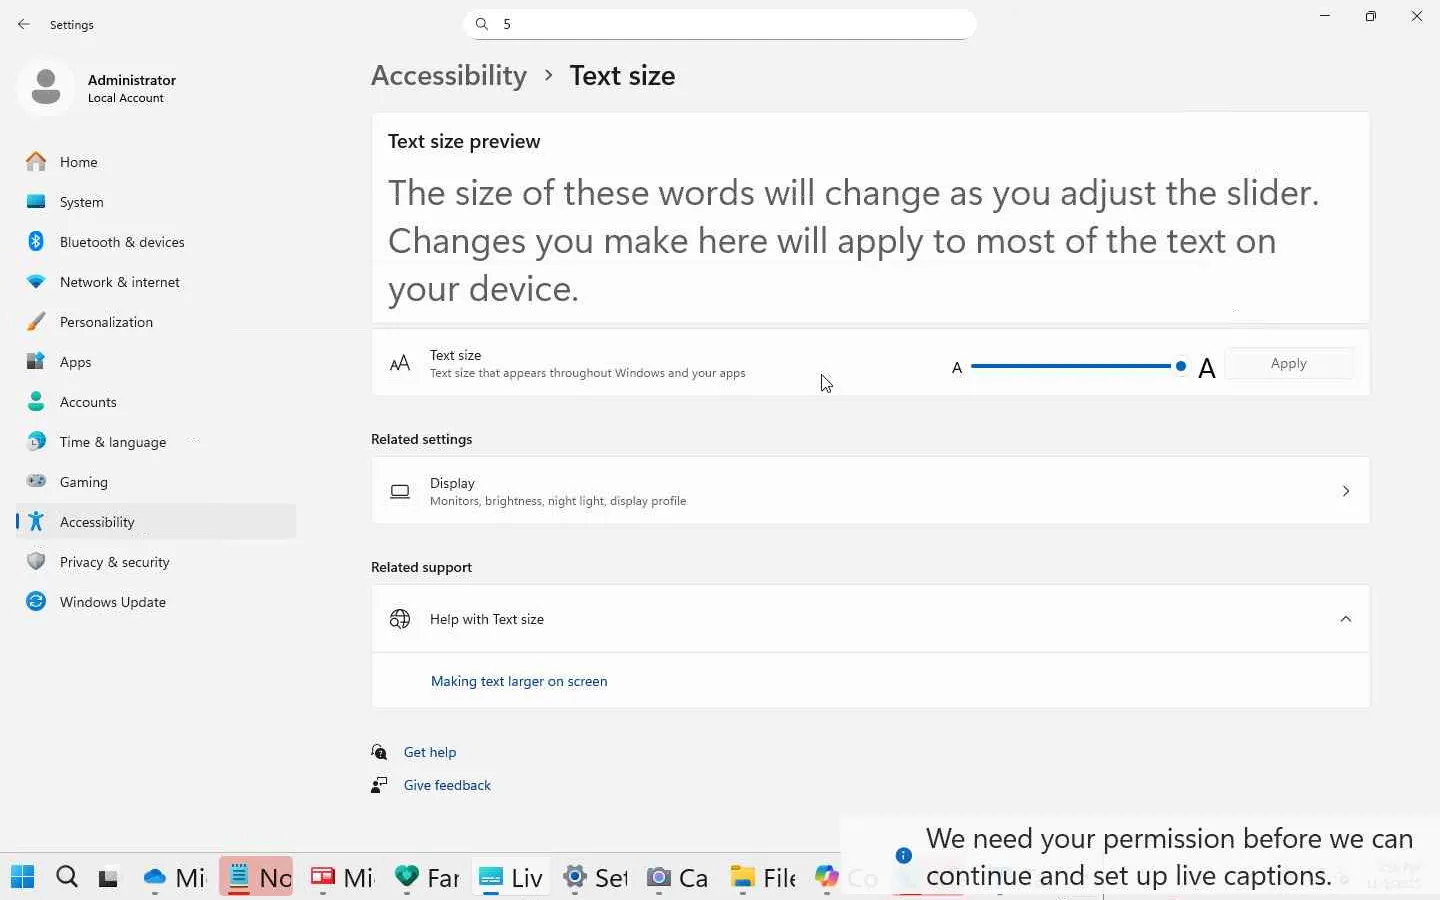Image resolution: width=1440 pixels, height=900 pixels.
Task: Open Network & internet section
Action: click(119, 282)
